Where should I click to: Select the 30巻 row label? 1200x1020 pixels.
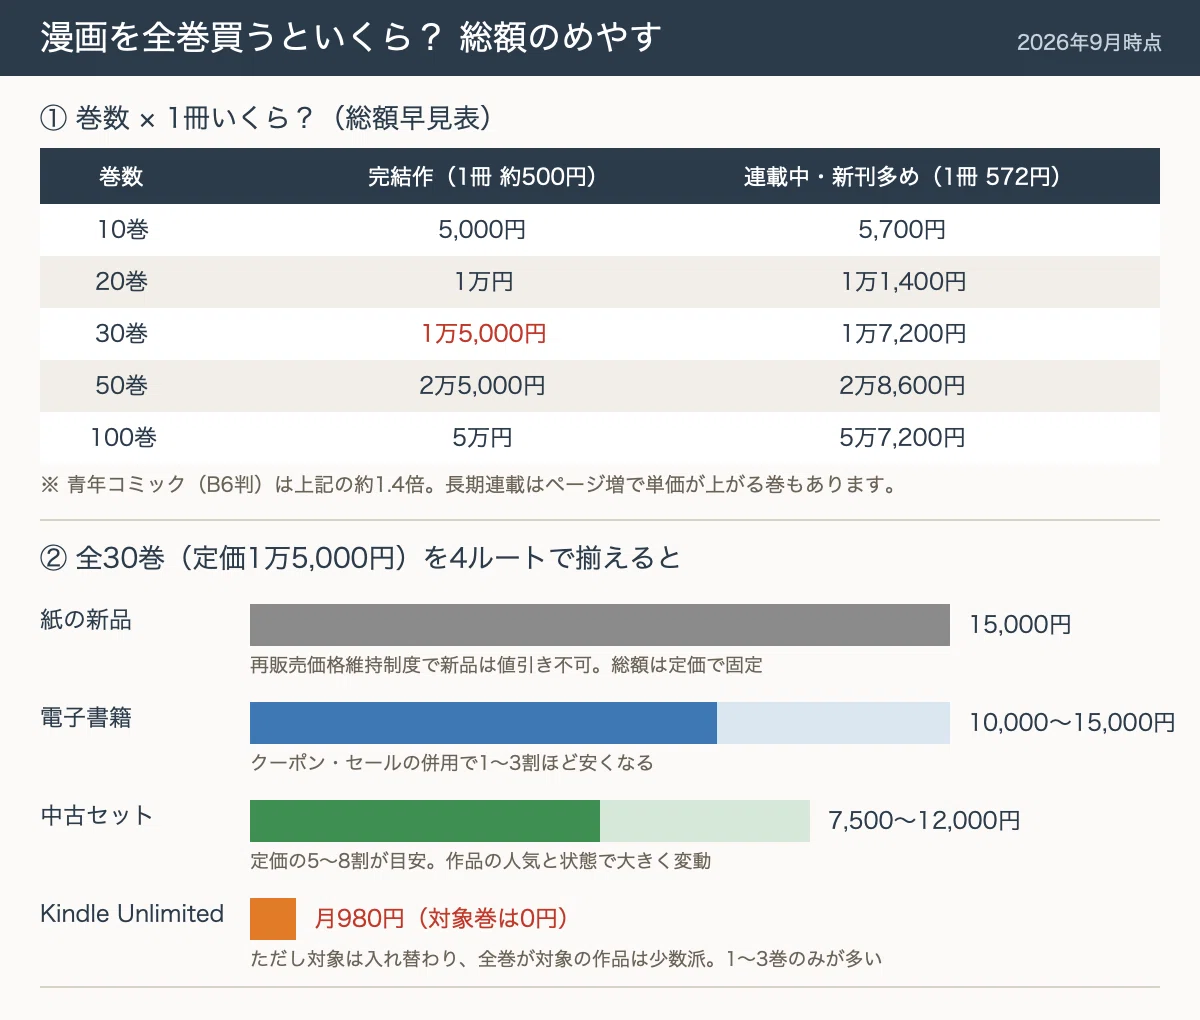[122, 334]
